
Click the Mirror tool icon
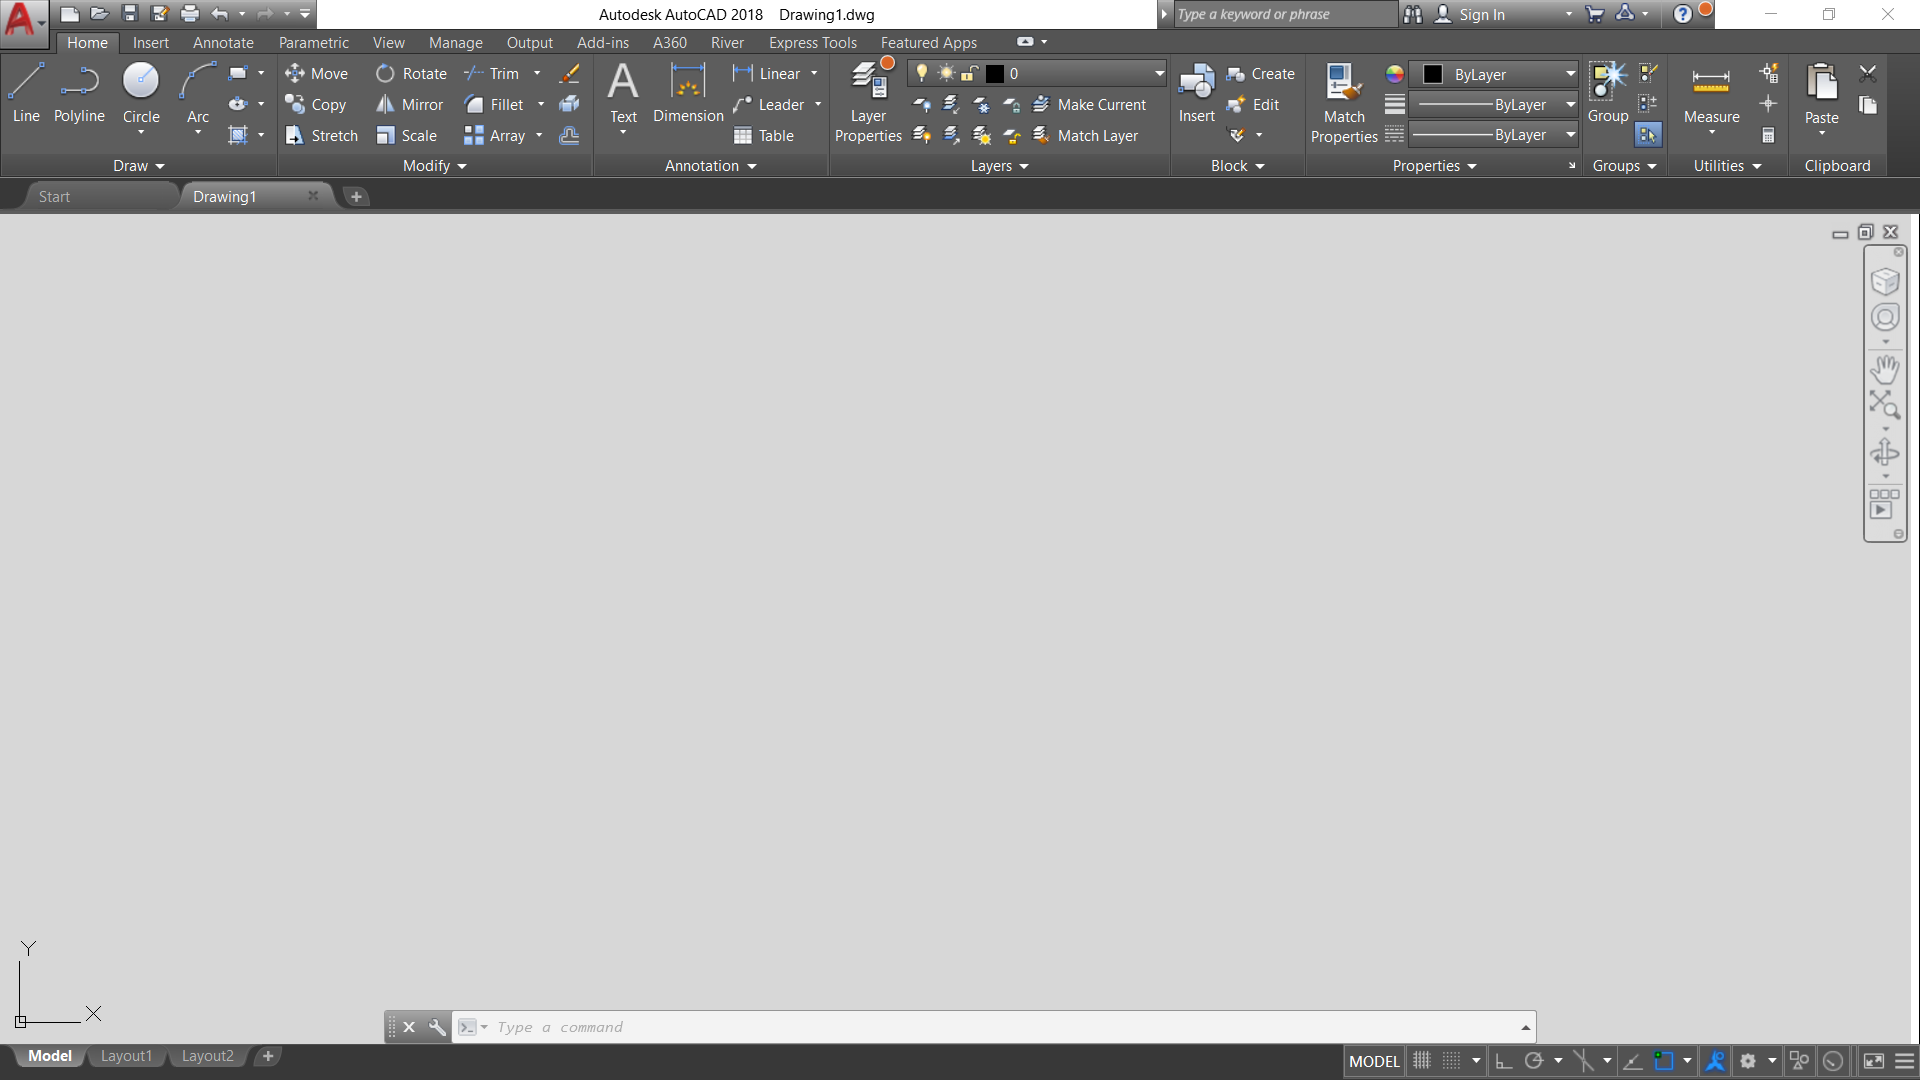pos(385,104)
